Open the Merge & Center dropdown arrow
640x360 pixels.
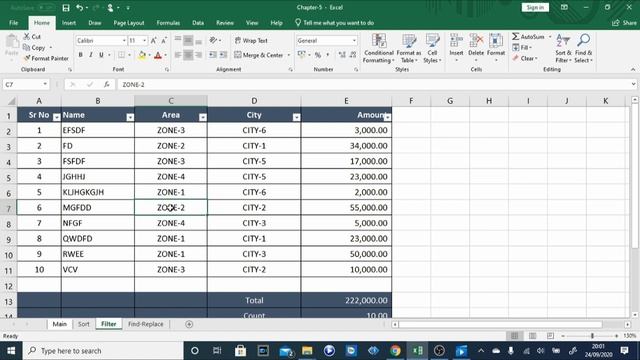tap(289, 55)
